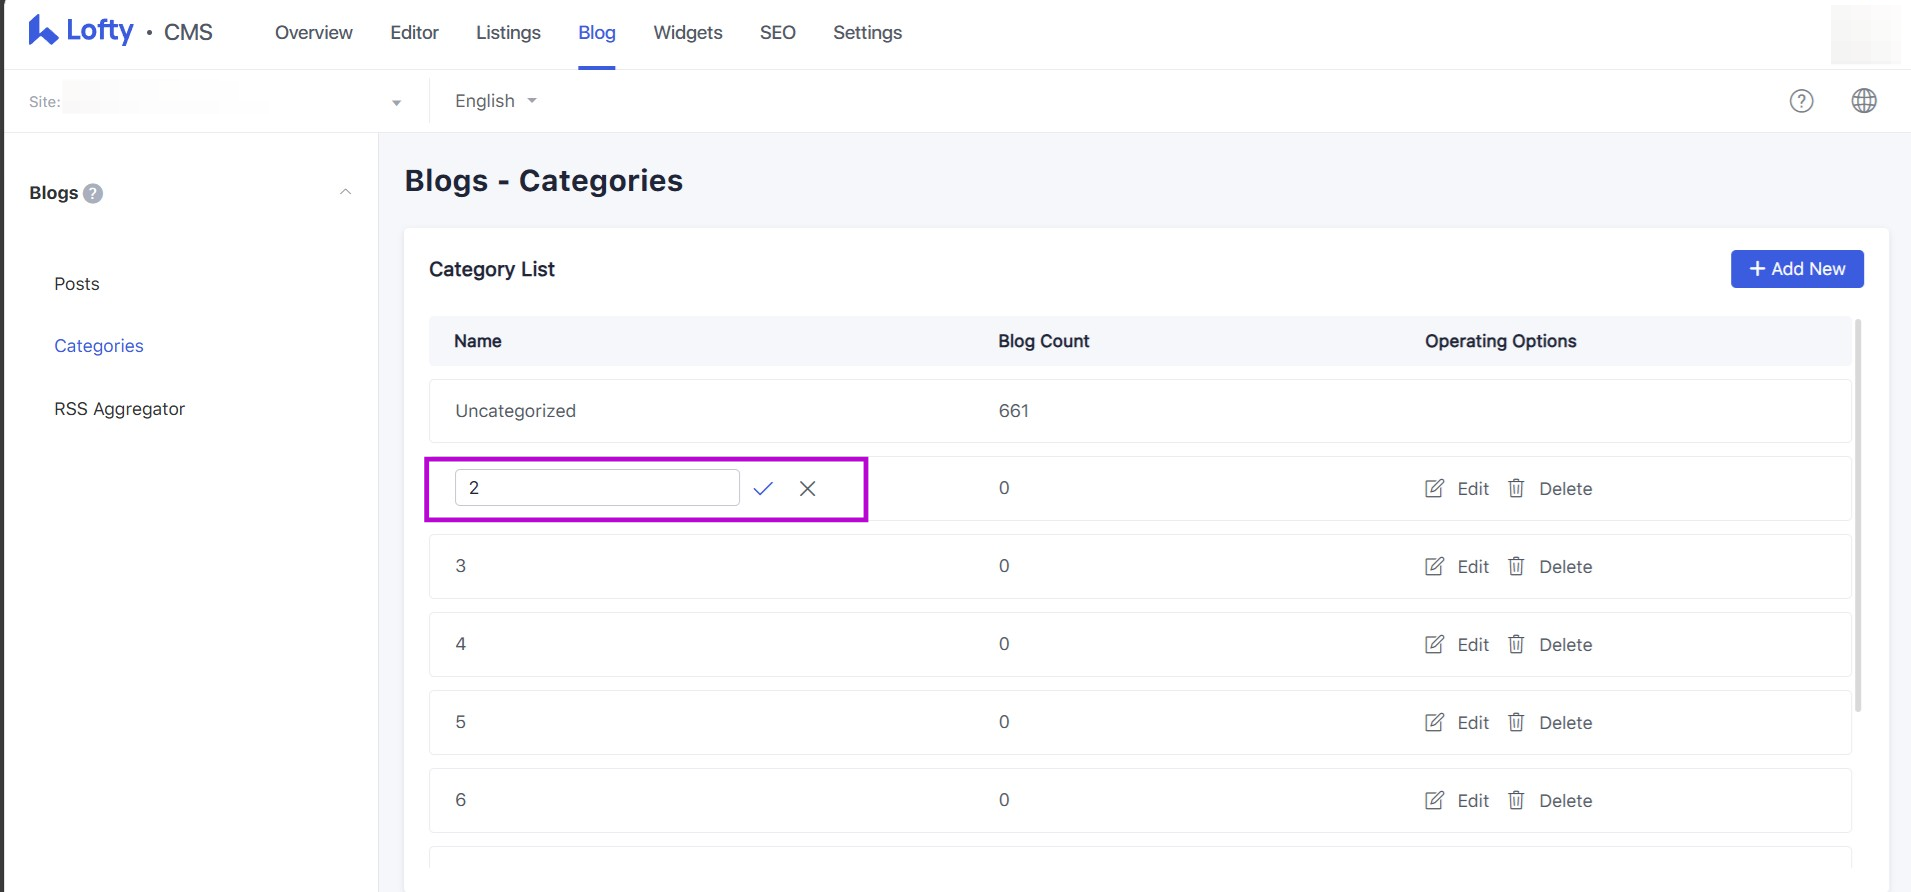Screen dimensions: 1911x892
Task: Click the Lofty logo
Action: tap(80, 31)
